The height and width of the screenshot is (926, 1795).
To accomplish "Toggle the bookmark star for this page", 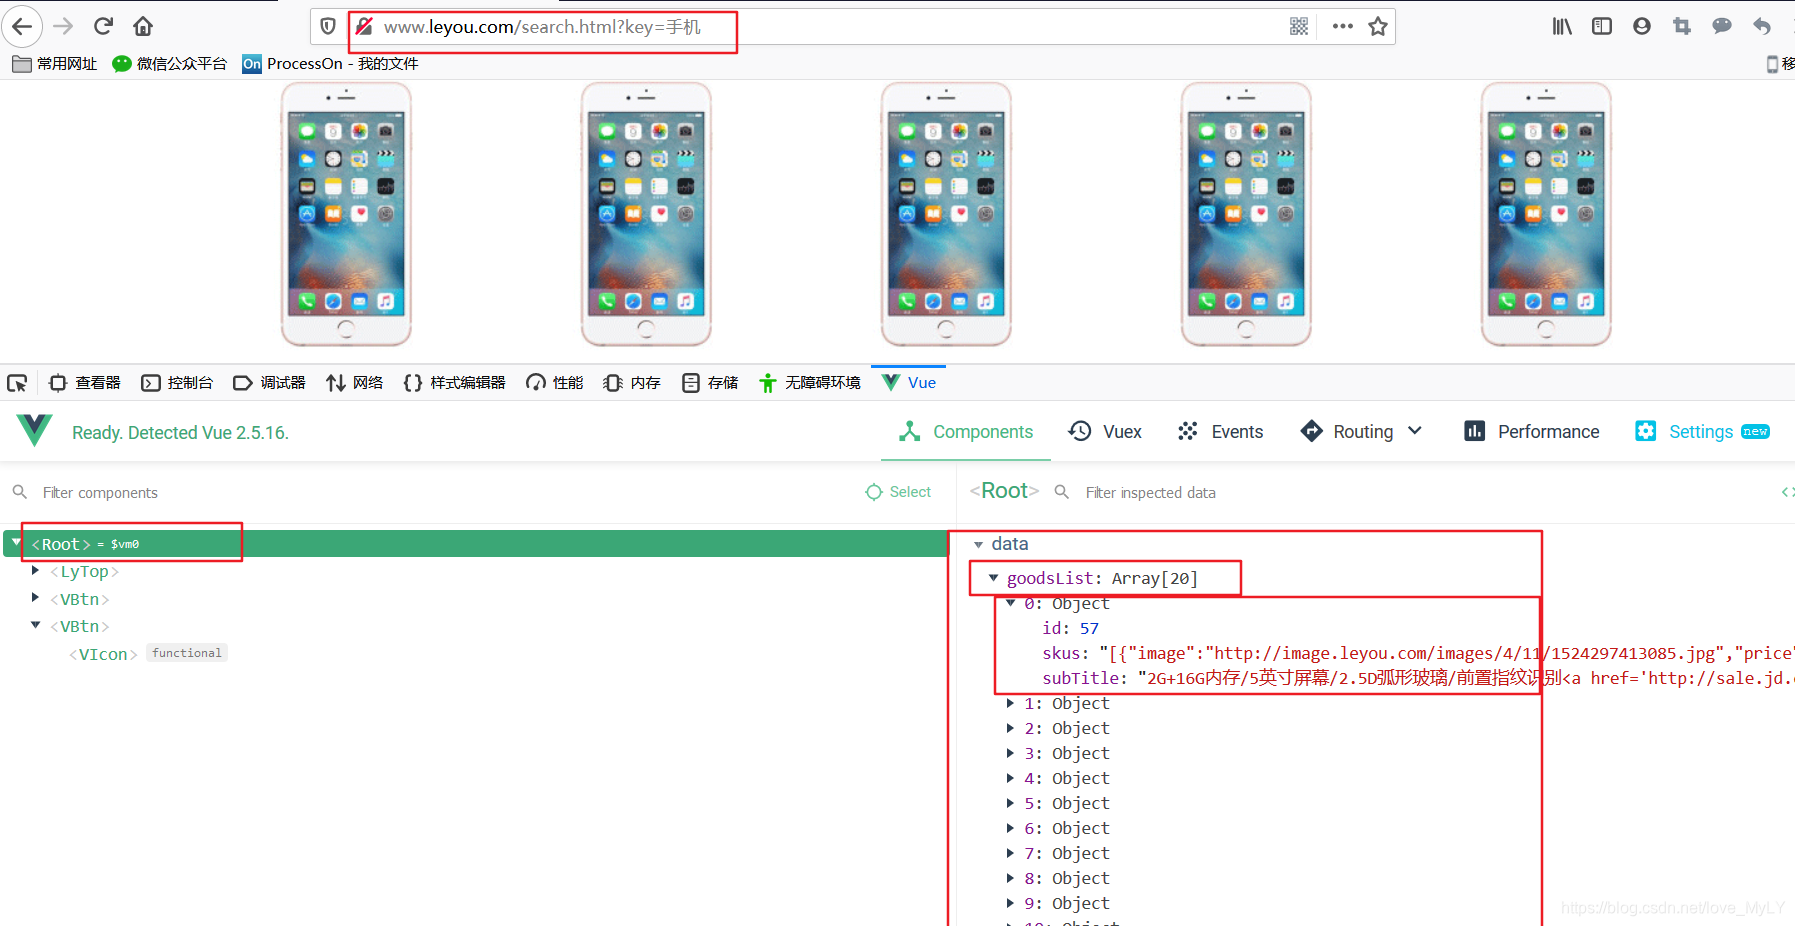I will 1377,26.
